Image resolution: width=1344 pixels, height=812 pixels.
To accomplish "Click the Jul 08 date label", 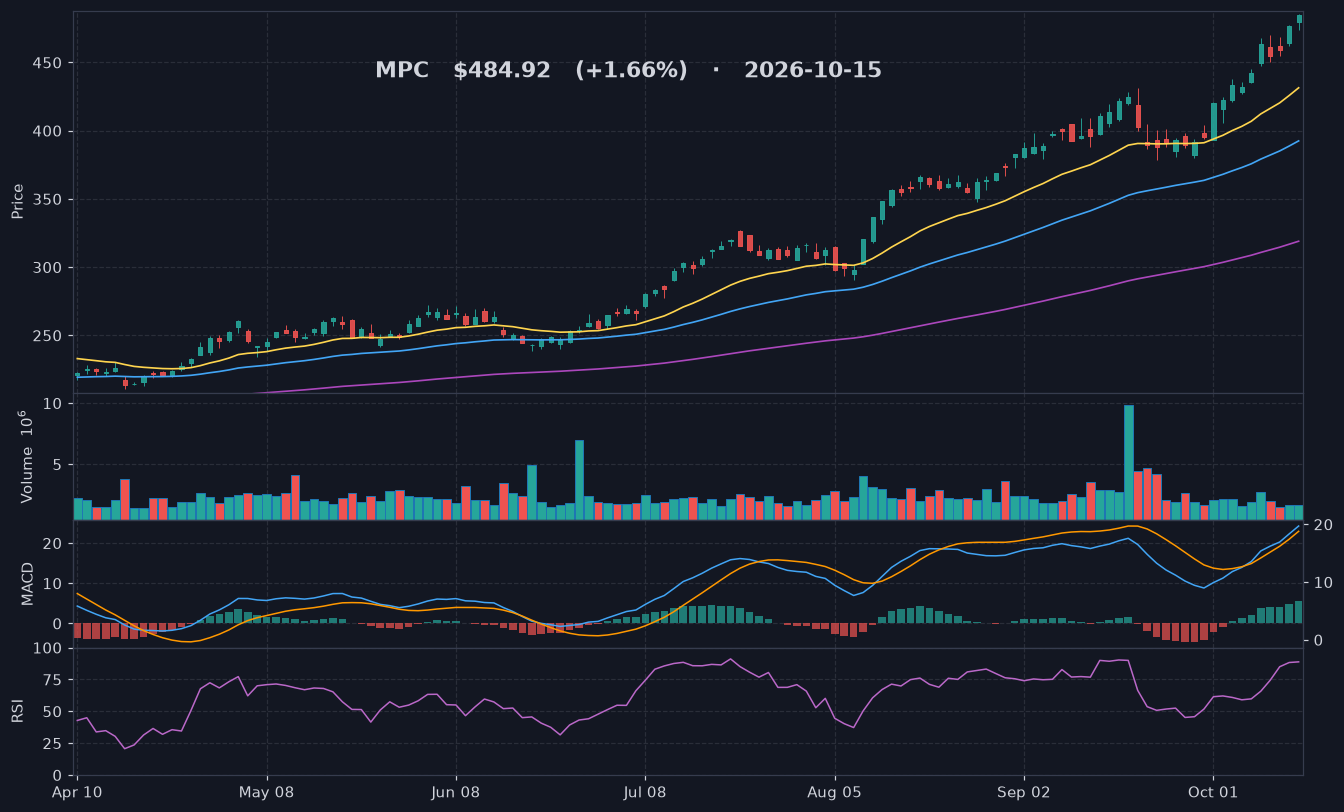I will tap(645, 793).
